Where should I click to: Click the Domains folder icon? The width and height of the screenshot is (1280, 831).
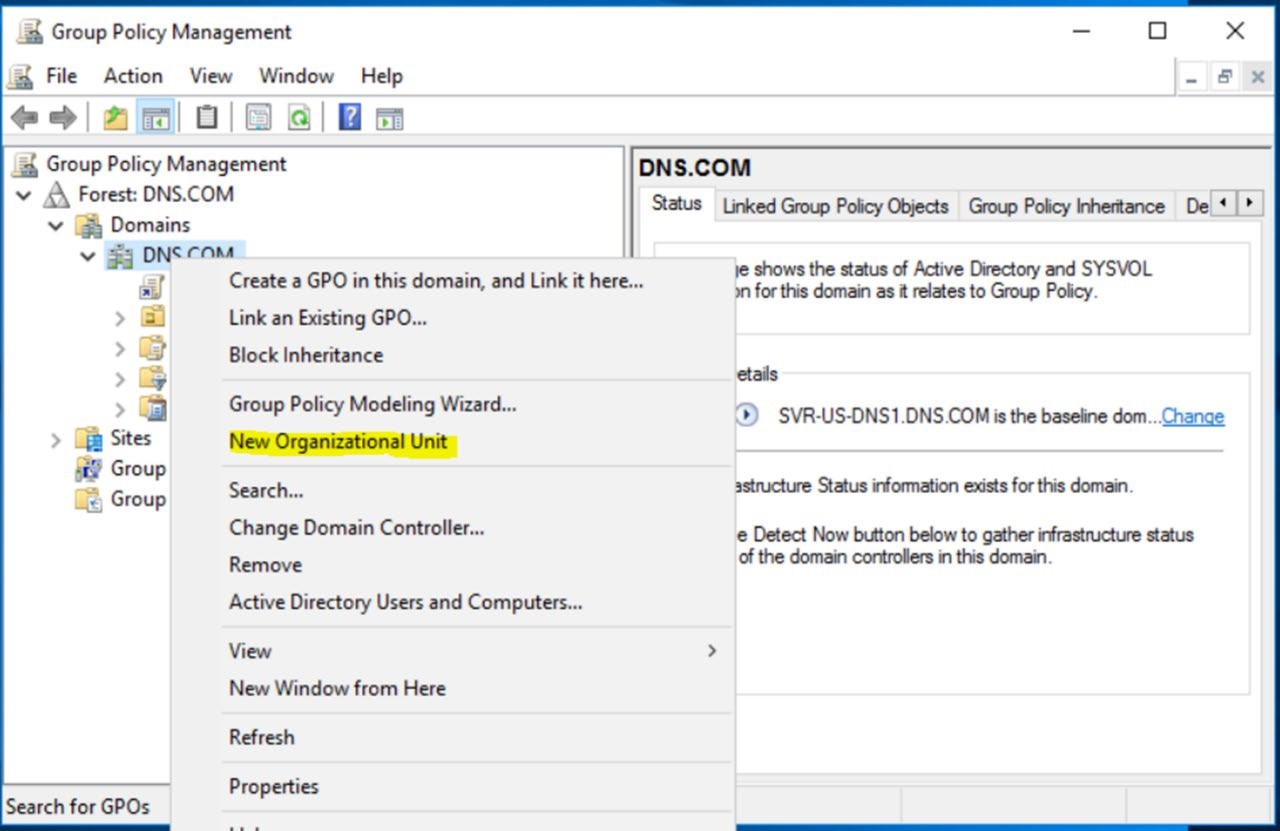(x=89, y=225)
